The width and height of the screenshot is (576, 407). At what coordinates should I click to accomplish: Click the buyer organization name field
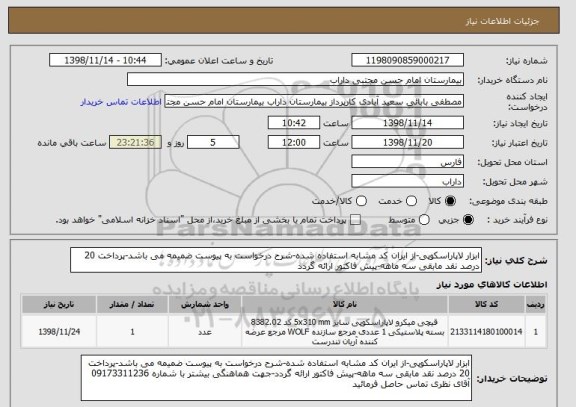point(295,80)
